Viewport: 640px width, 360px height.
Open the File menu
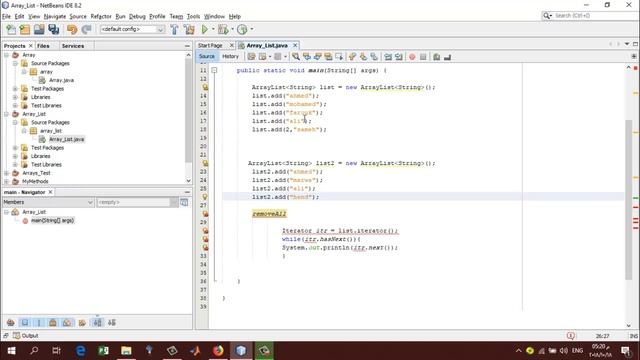pos(6,16)
